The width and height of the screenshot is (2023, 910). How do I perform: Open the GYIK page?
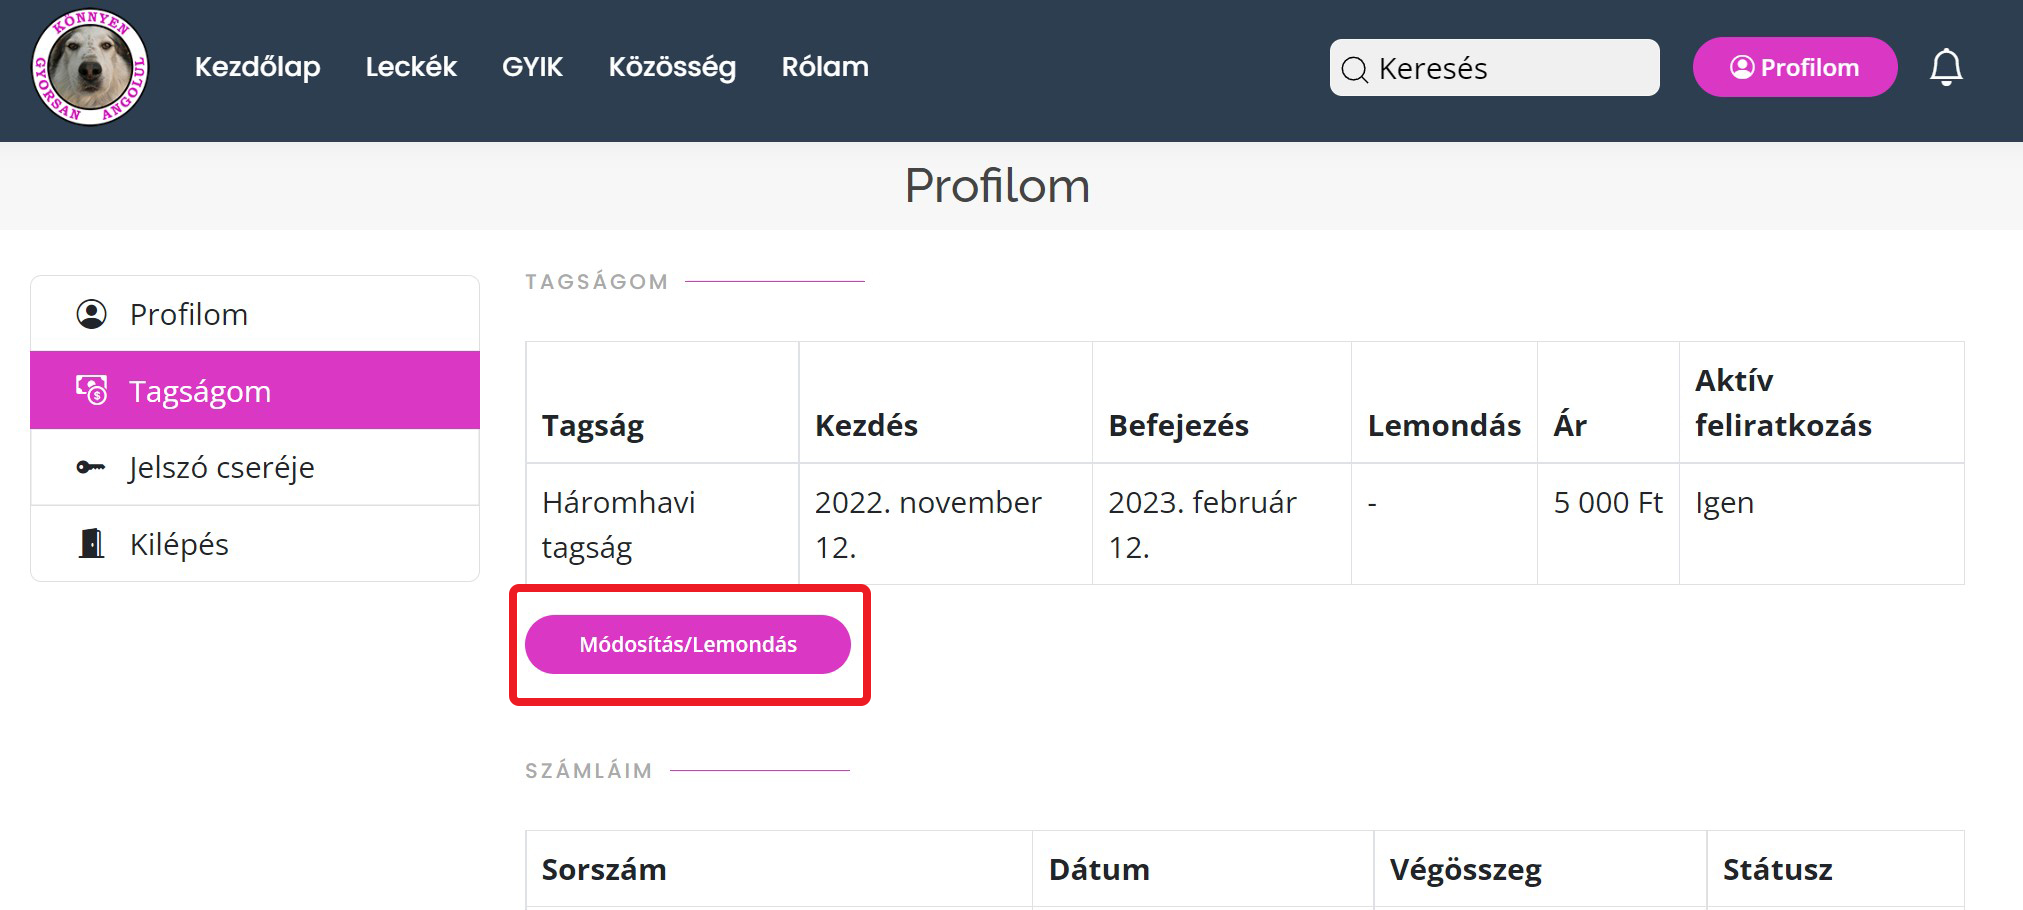532,67
